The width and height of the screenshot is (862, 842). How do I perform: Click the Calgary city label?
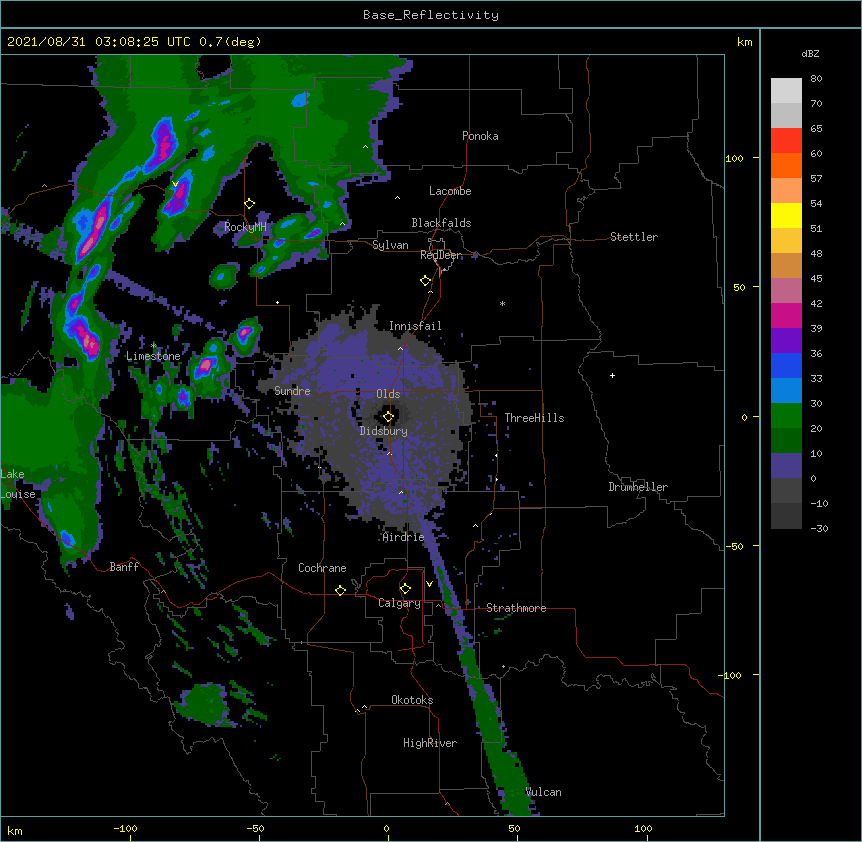click(x=400, y=603)
